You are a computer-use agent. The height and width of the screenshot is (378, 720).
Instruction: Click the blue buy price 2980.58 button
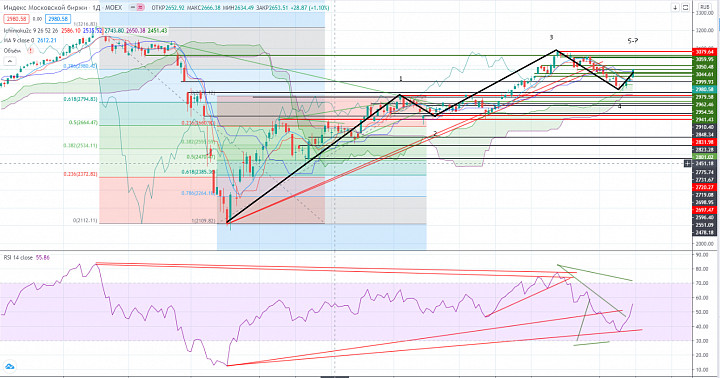[58, 19]
